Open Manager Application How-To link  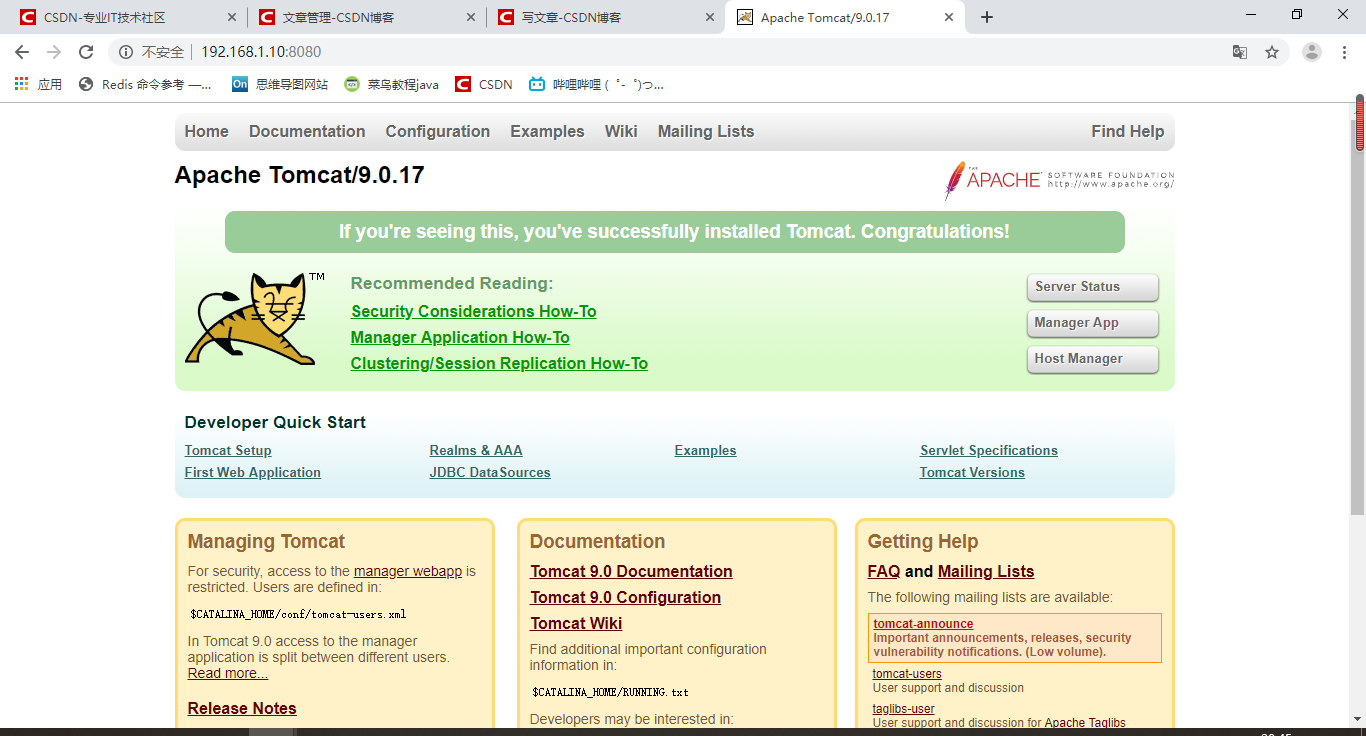[x=460, y=338]
